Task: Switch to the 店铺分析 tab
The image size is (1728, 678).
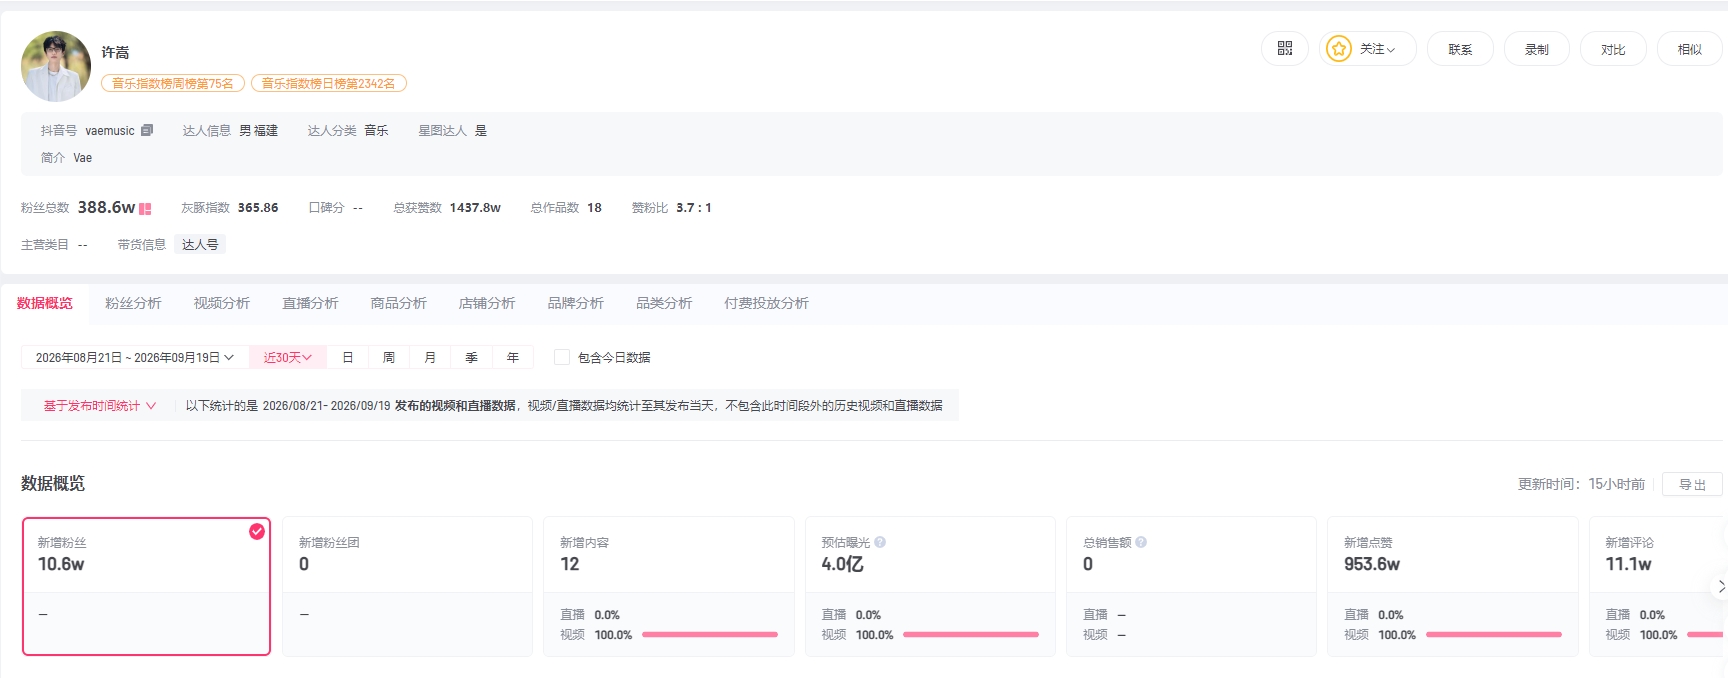Action: coord(487,303)
